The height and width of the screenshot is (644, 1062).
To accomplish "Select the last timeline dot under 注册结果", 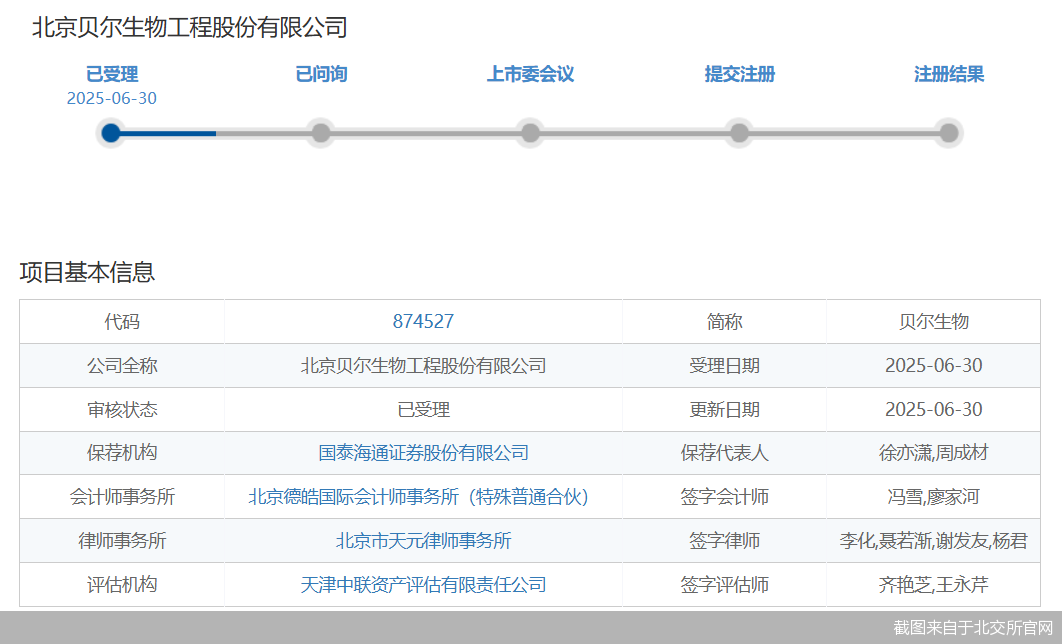I will pos(949,133).
